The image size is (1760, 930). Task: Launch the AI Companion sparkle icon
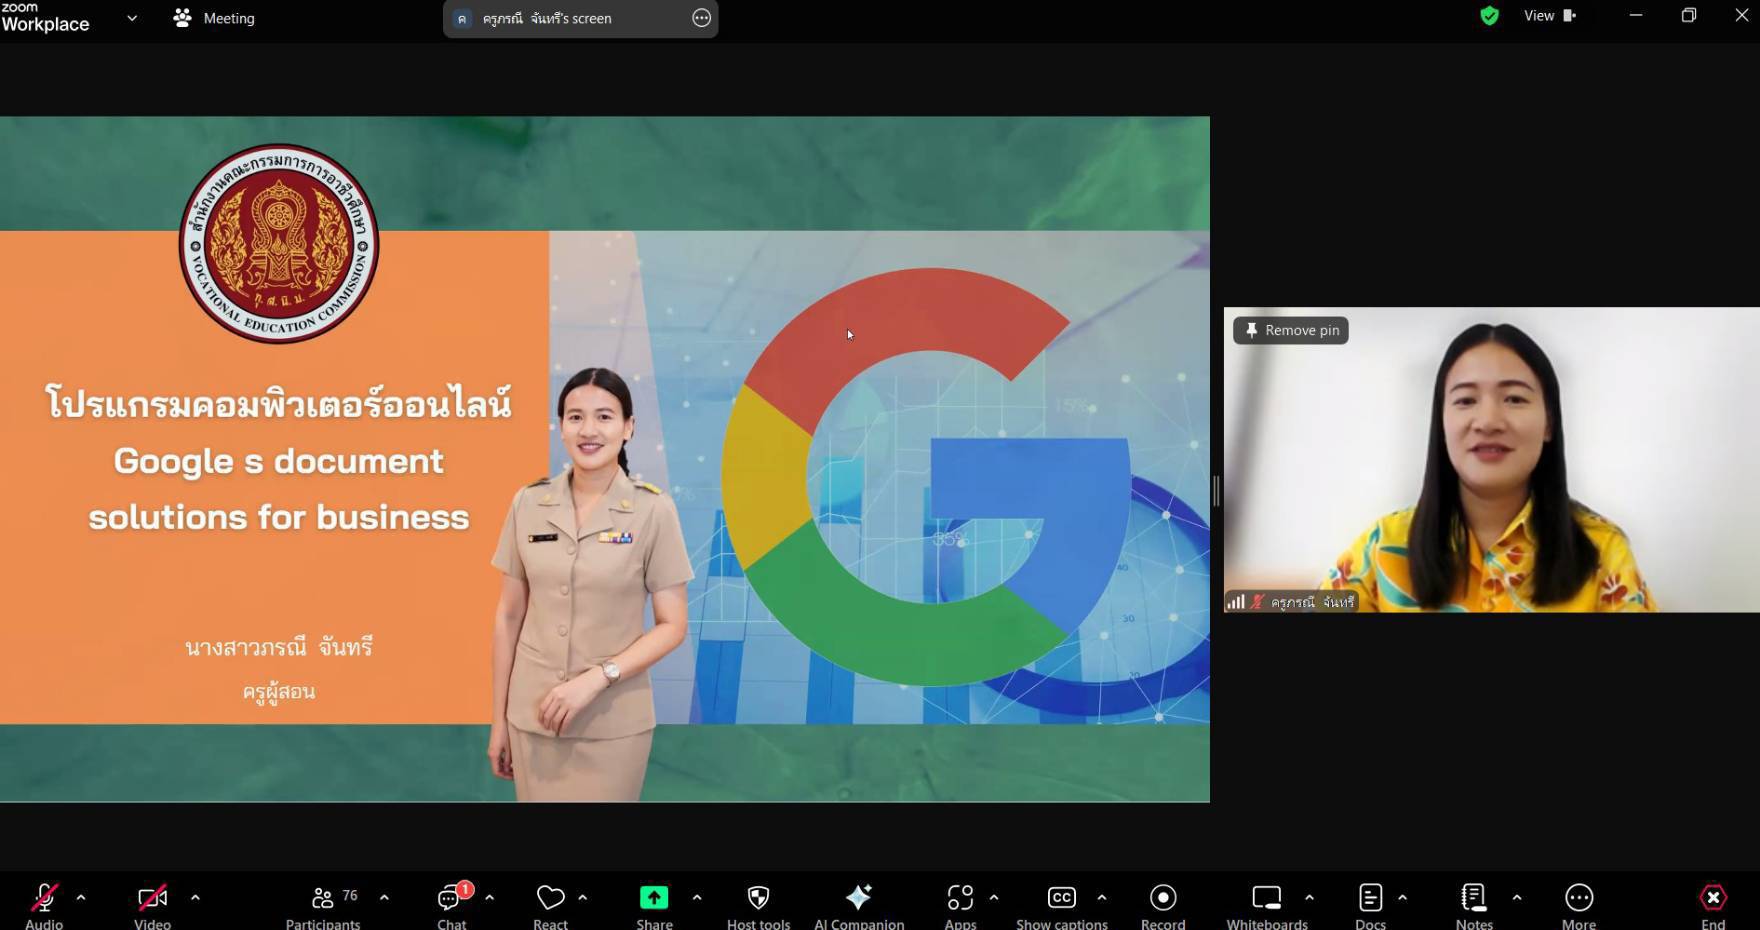coord(858,898)
